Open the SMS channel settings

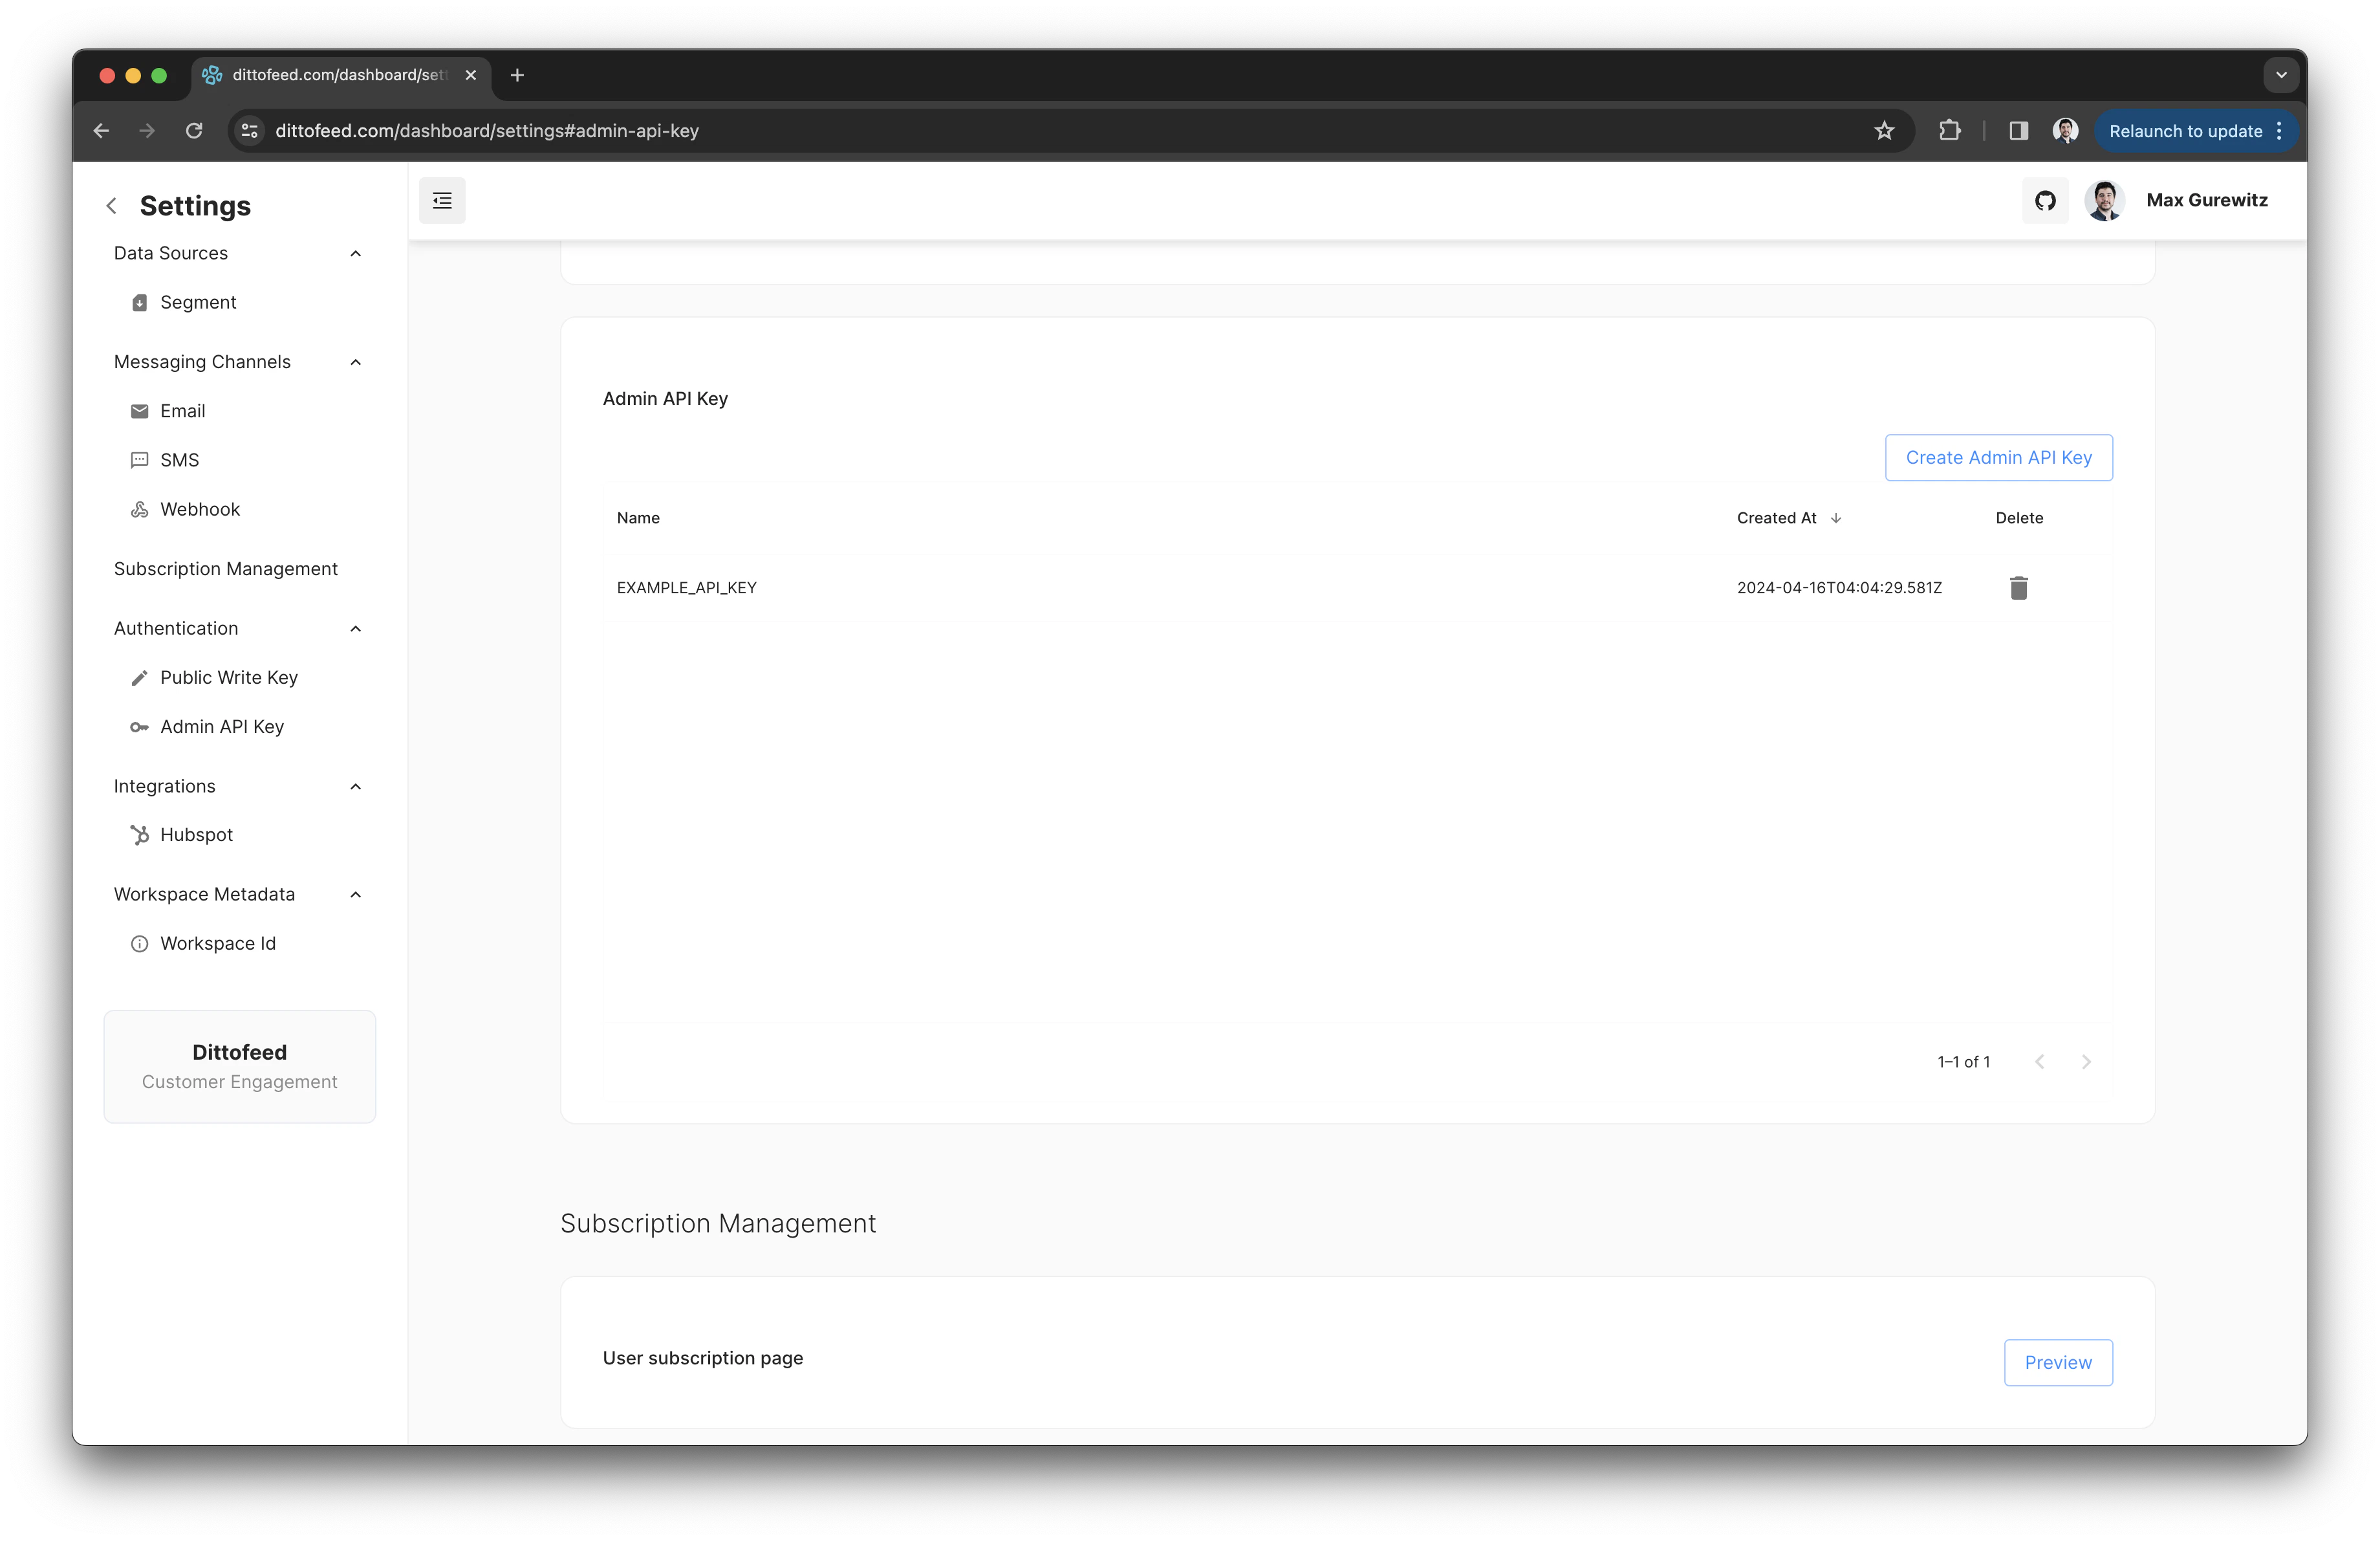[x=180, y=459]
